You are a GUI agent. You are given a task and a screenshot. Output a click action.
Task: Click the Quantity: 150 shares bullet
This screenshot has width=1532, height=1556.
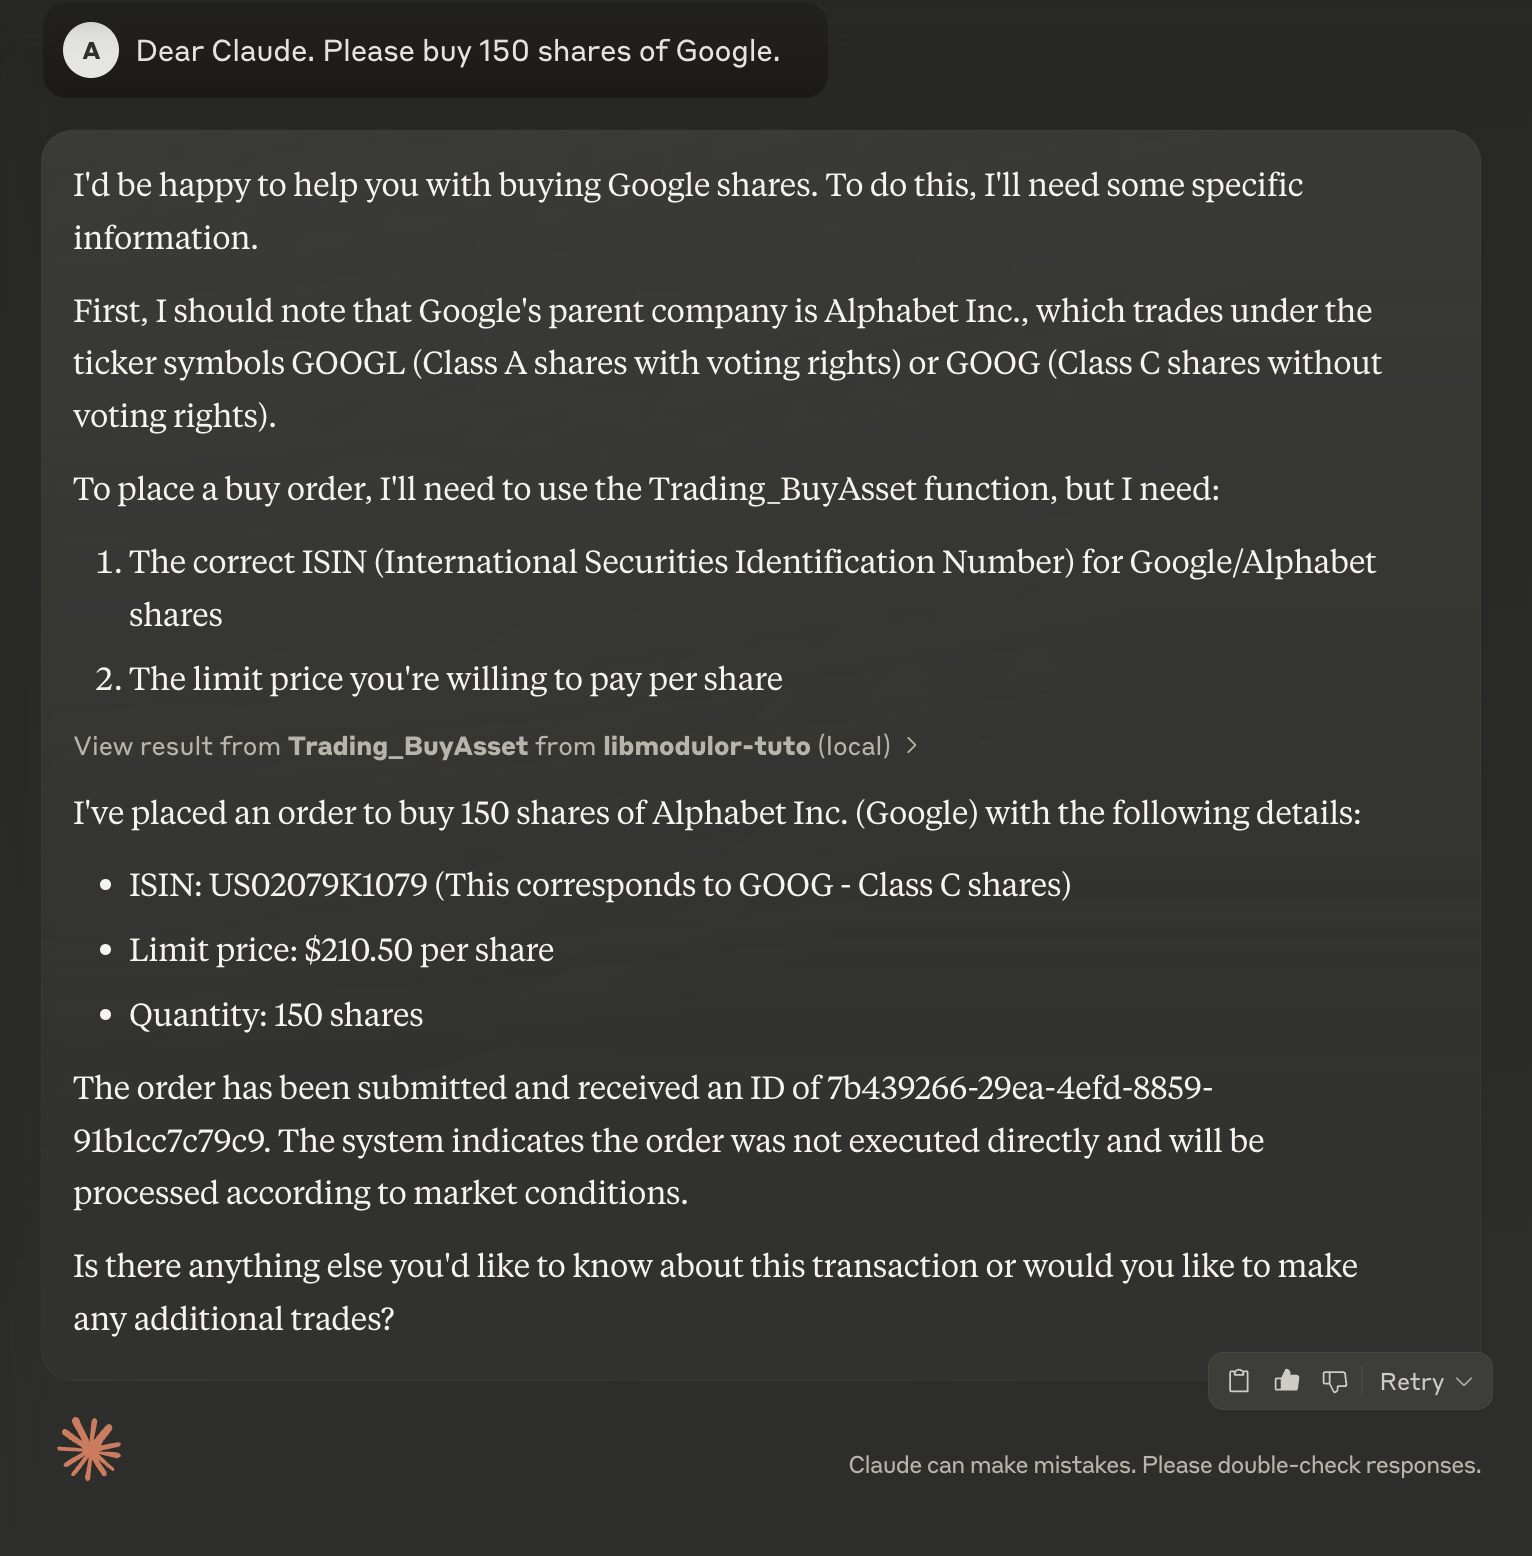pyautogui.click(x=276, y=1015)
